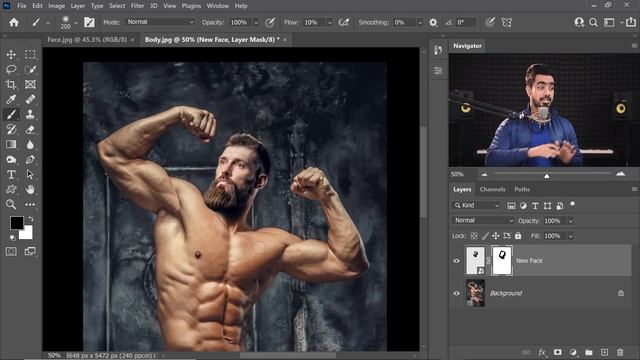Image resolution: width=640 pixels, height=360 pixels.
Task: Hide the Background layer
Action: [x=456, y=293]
